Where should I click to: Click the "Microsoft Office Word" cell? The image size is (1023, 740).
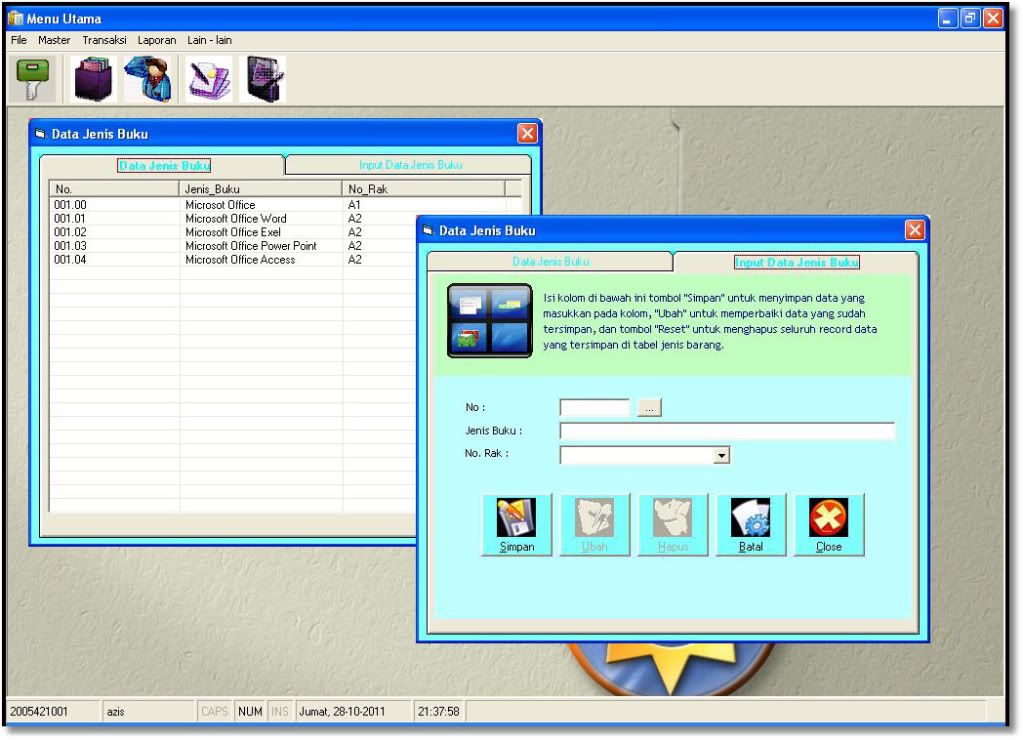point(236,219)
